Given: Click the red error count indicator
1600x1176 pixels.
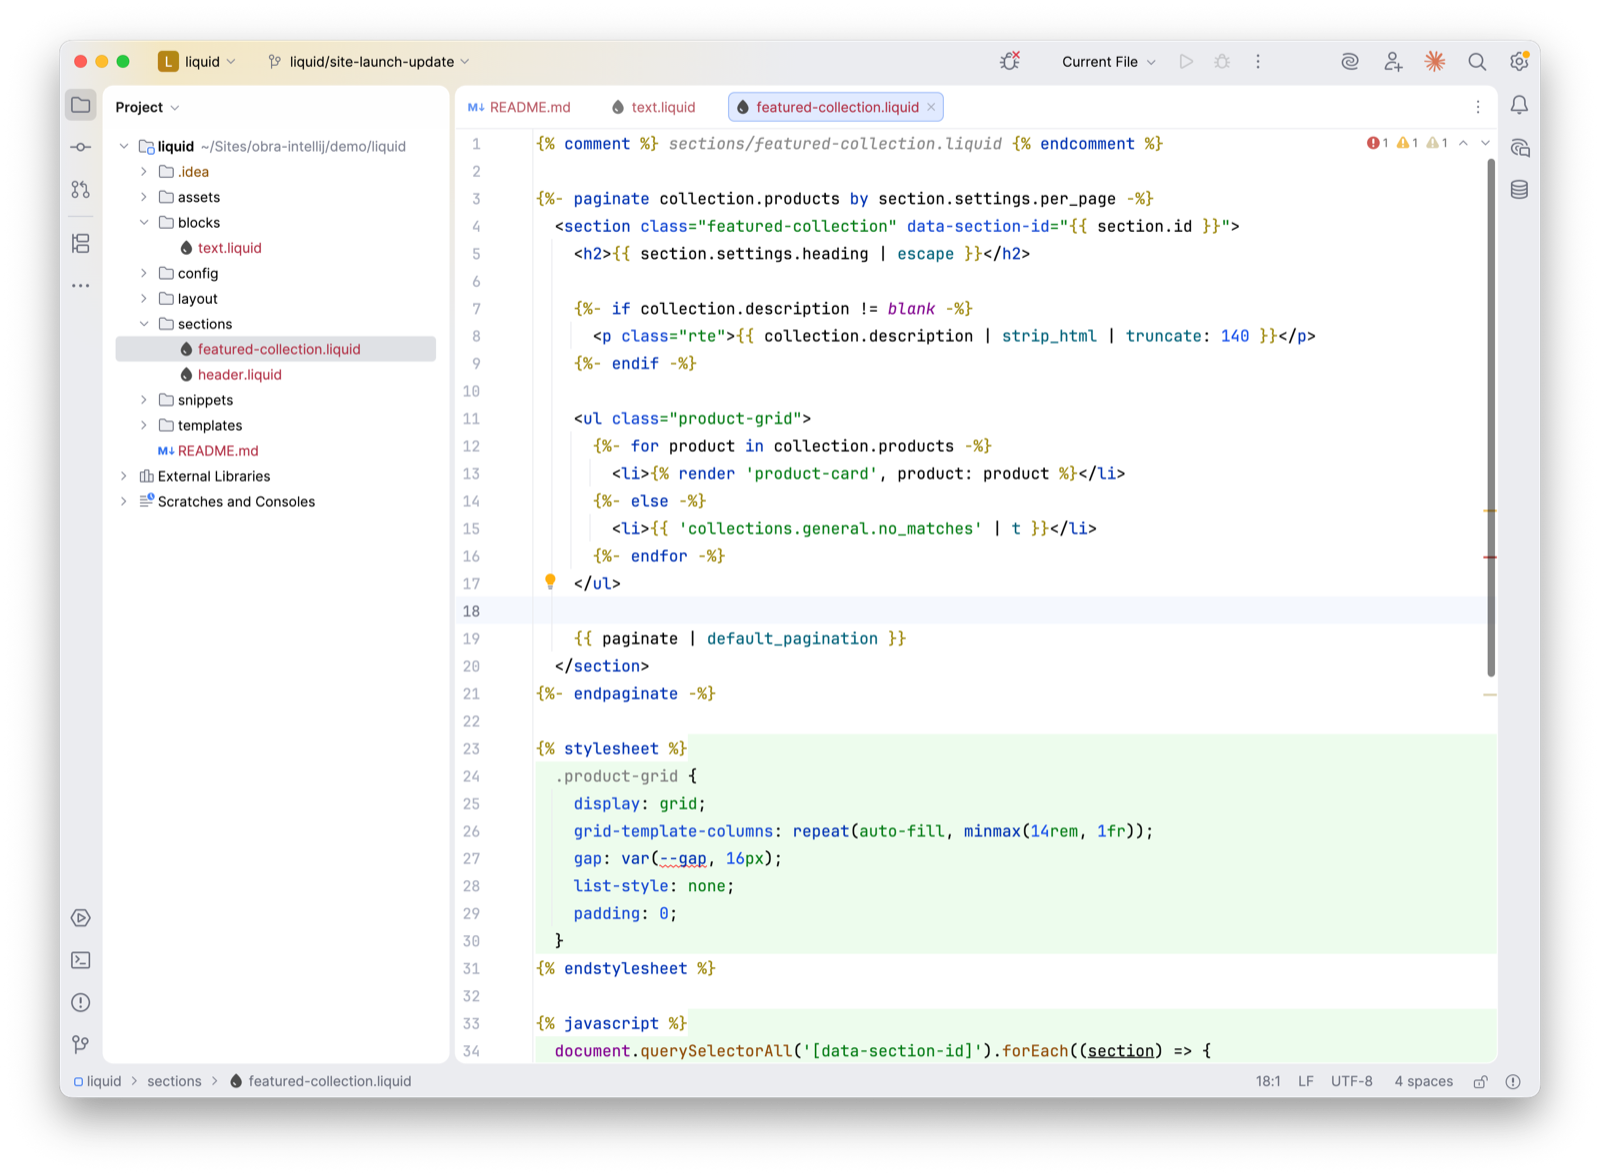Looking at the screenshot, I should click(1378, 143).
